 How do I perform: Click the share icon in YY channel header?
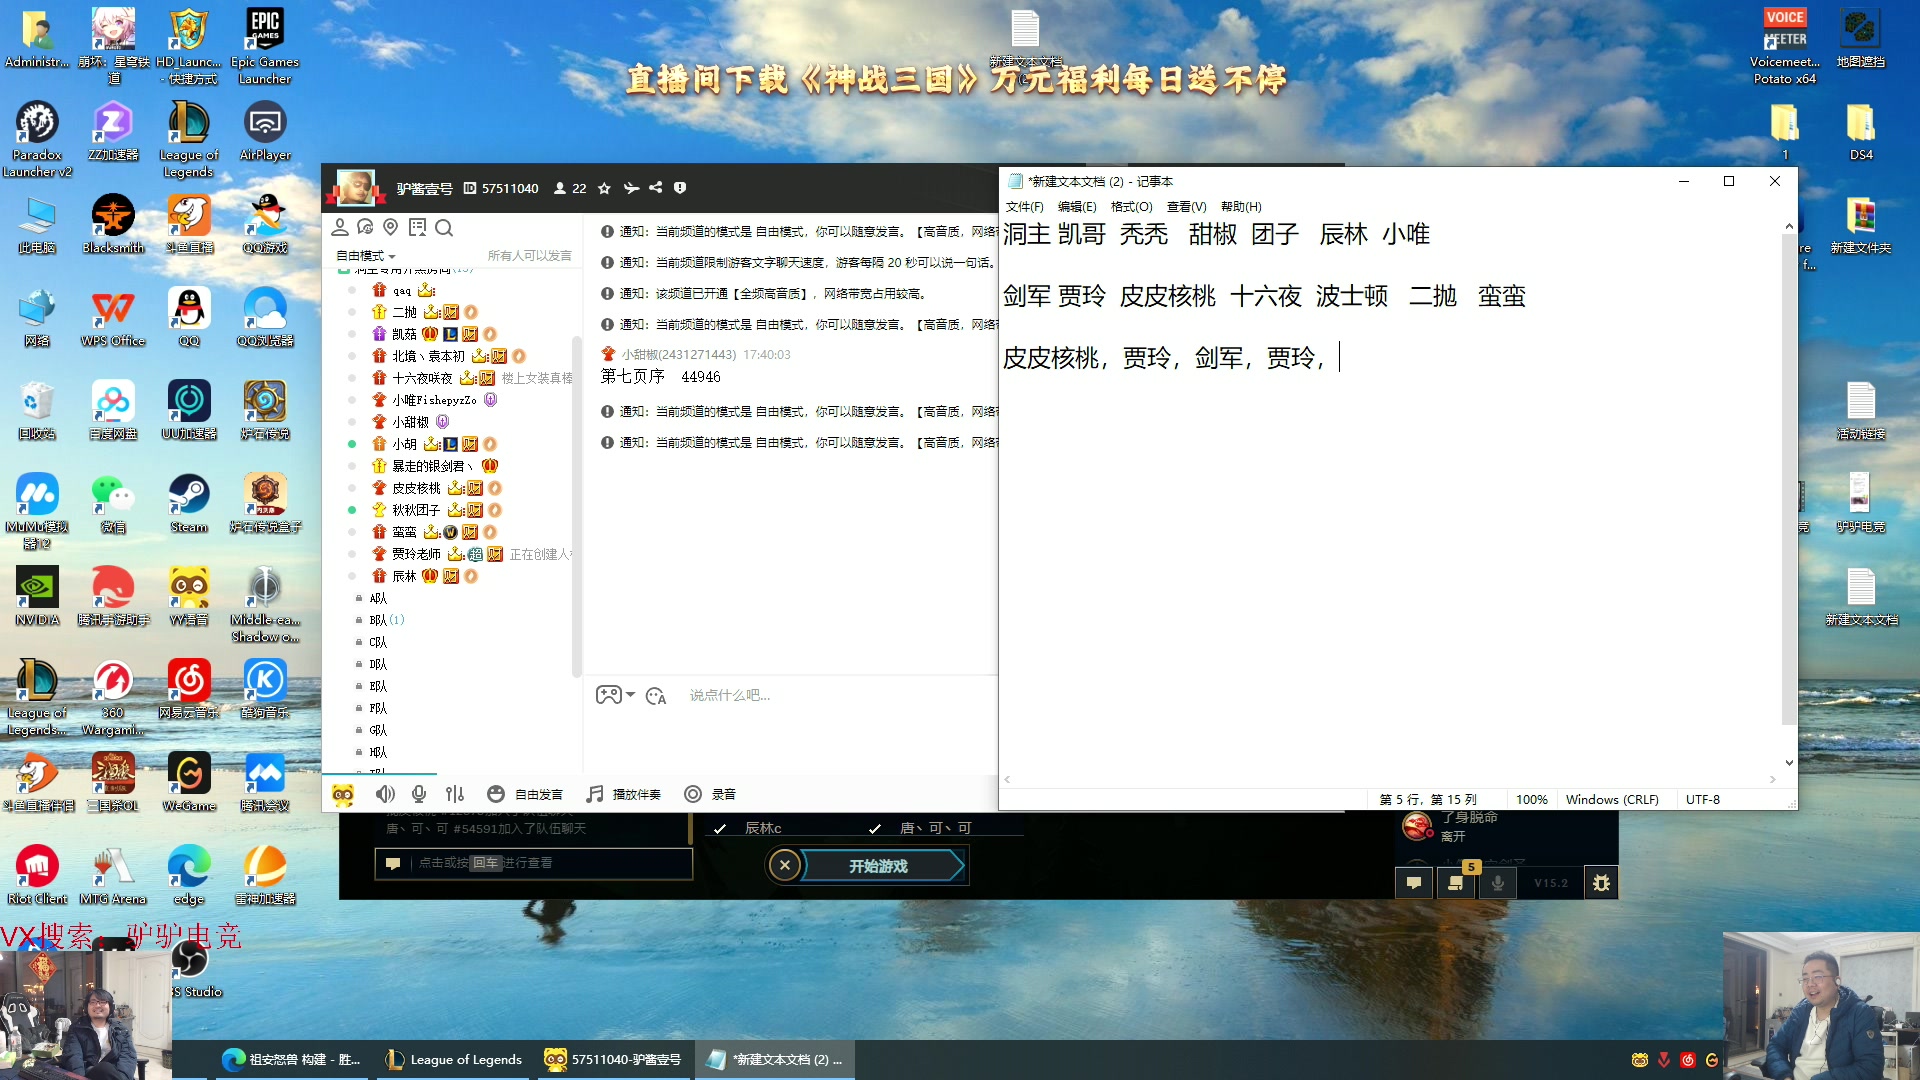(x=656, y=188)
